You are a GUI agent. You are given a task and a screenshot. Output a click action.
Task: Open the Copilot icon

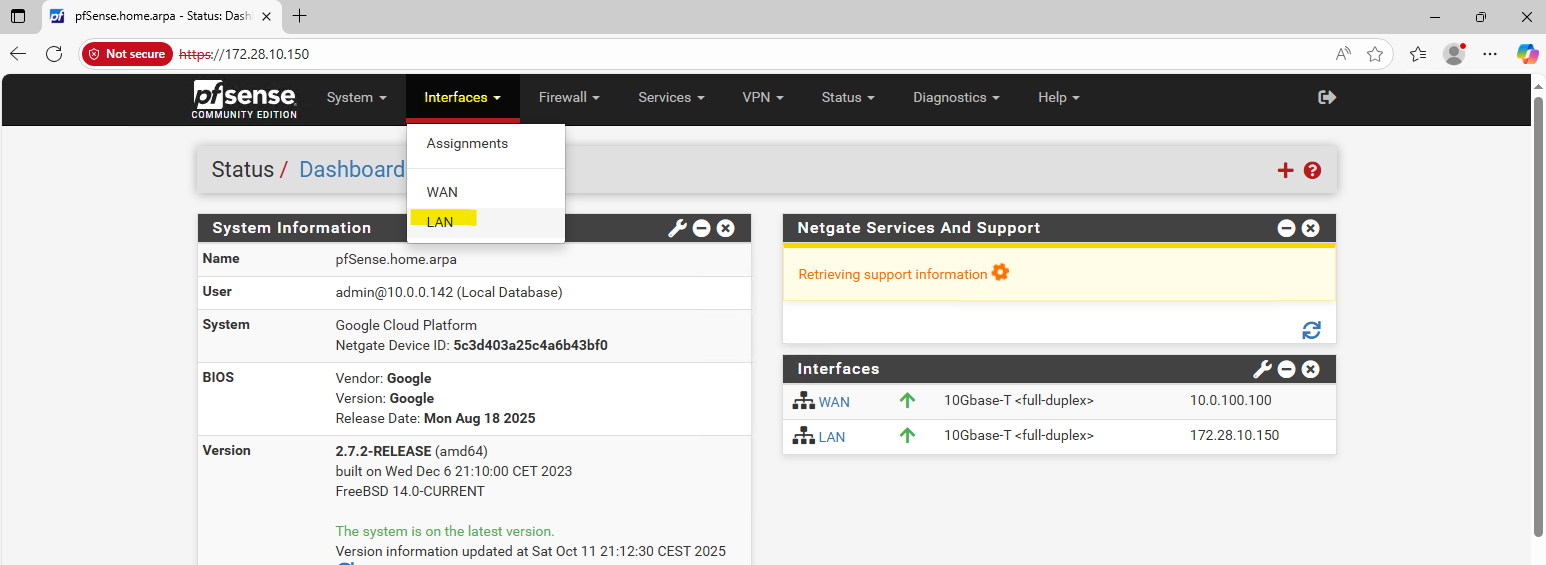click(1527, 54)
